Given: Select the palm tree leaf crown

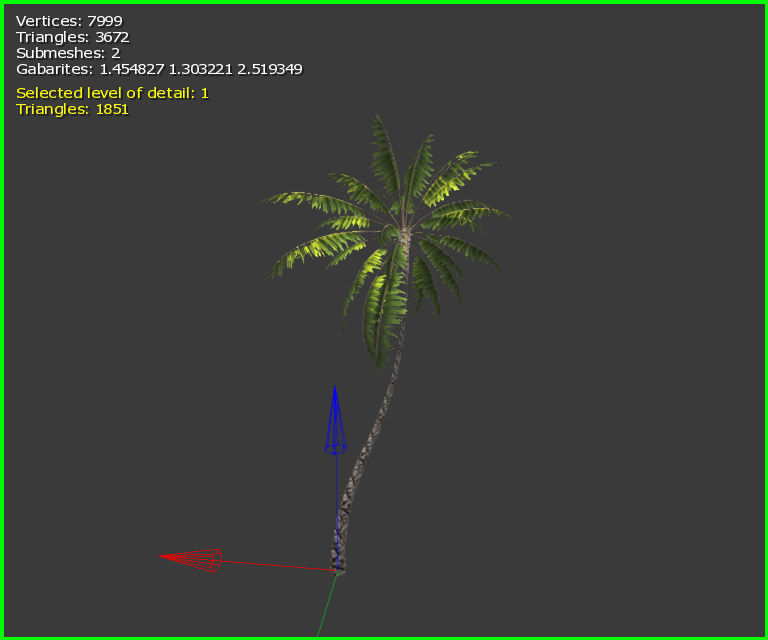Looking at the screenshot, I should coord(386,240).
